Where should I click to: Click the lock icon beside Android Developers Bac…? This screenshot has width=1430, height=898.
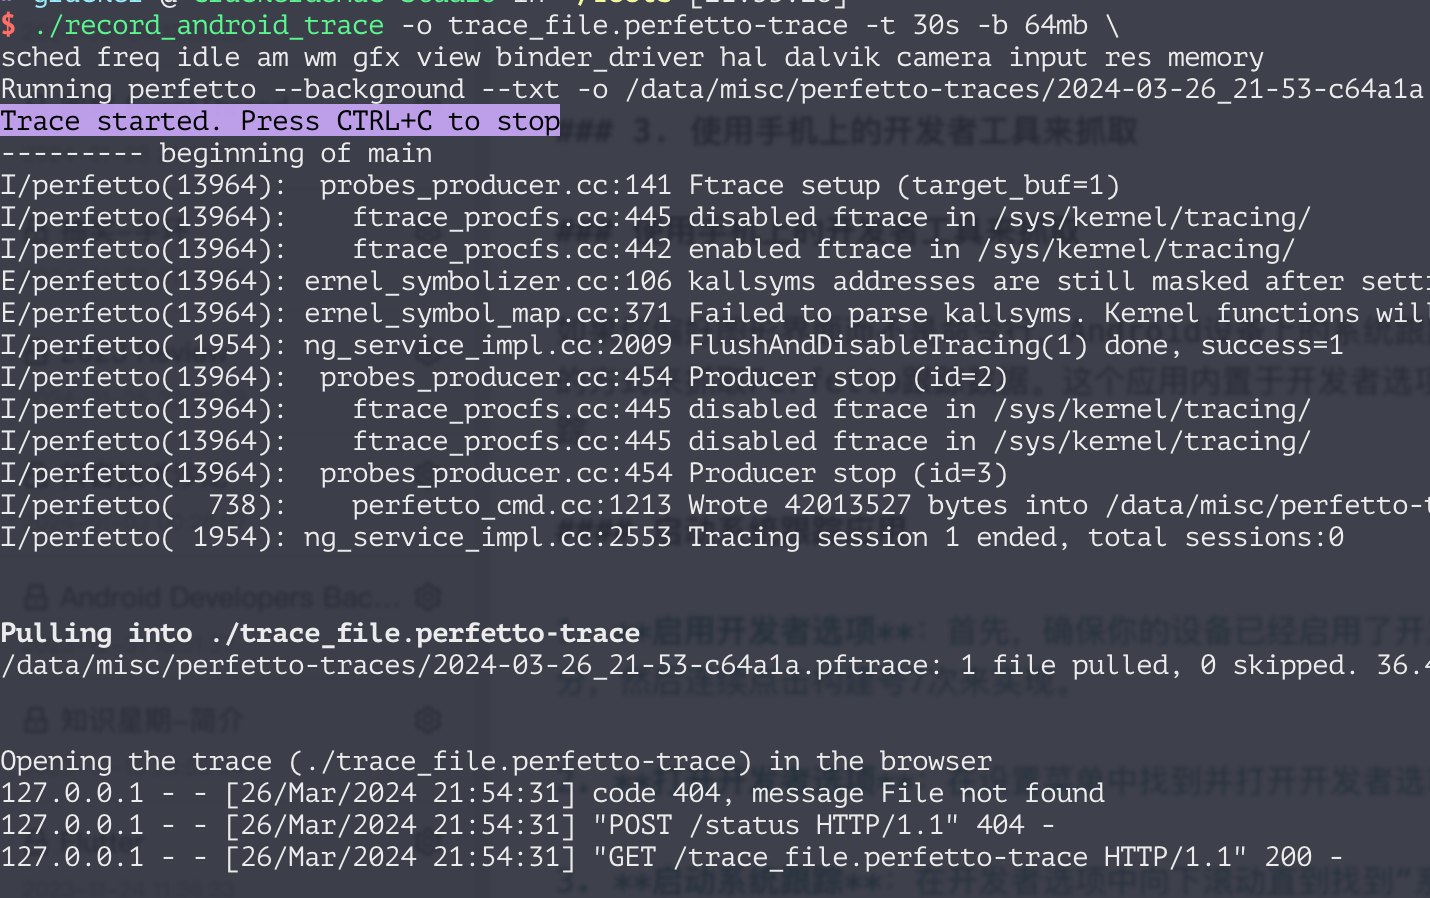(36, 598)
